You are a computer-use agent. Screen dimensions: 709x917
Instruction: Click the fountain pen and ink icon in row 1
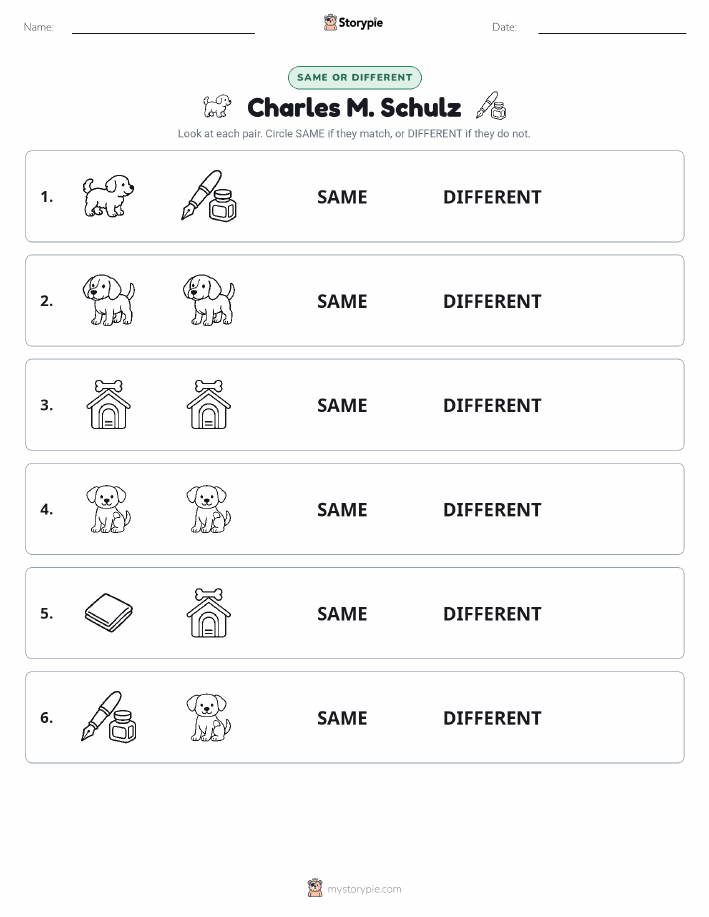pos(209,196)
